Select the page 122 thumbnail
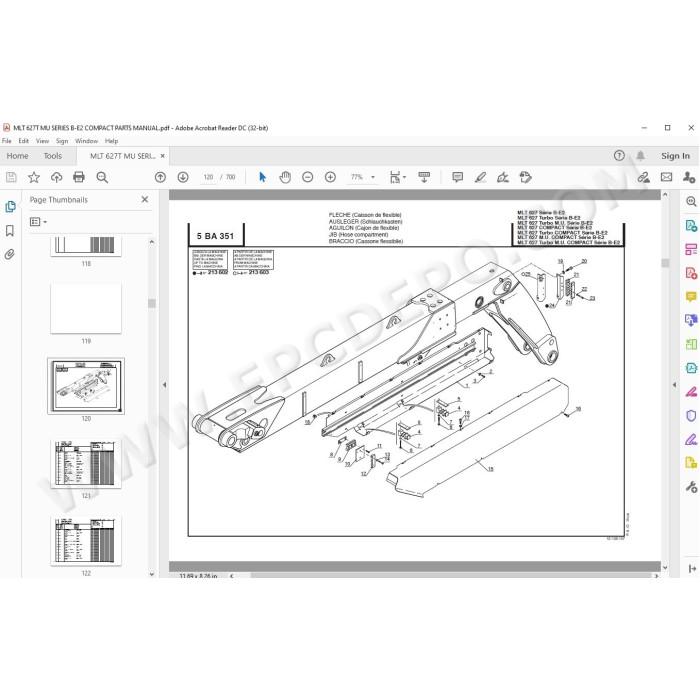700x700 pixels. (x=86, y=540)
